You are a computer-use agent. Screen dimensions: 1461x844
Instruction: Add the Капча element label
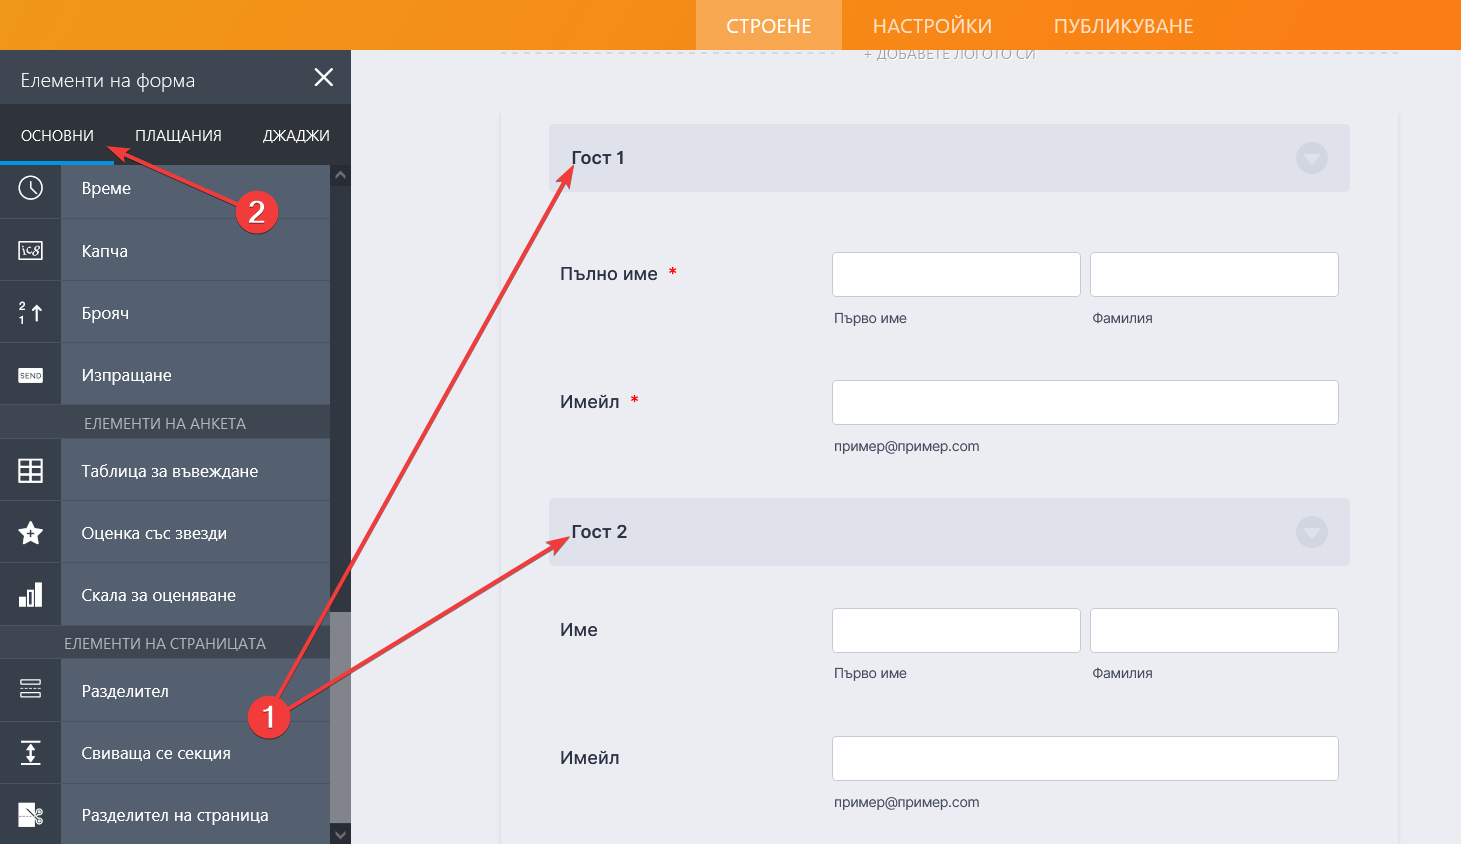(104, 251)
